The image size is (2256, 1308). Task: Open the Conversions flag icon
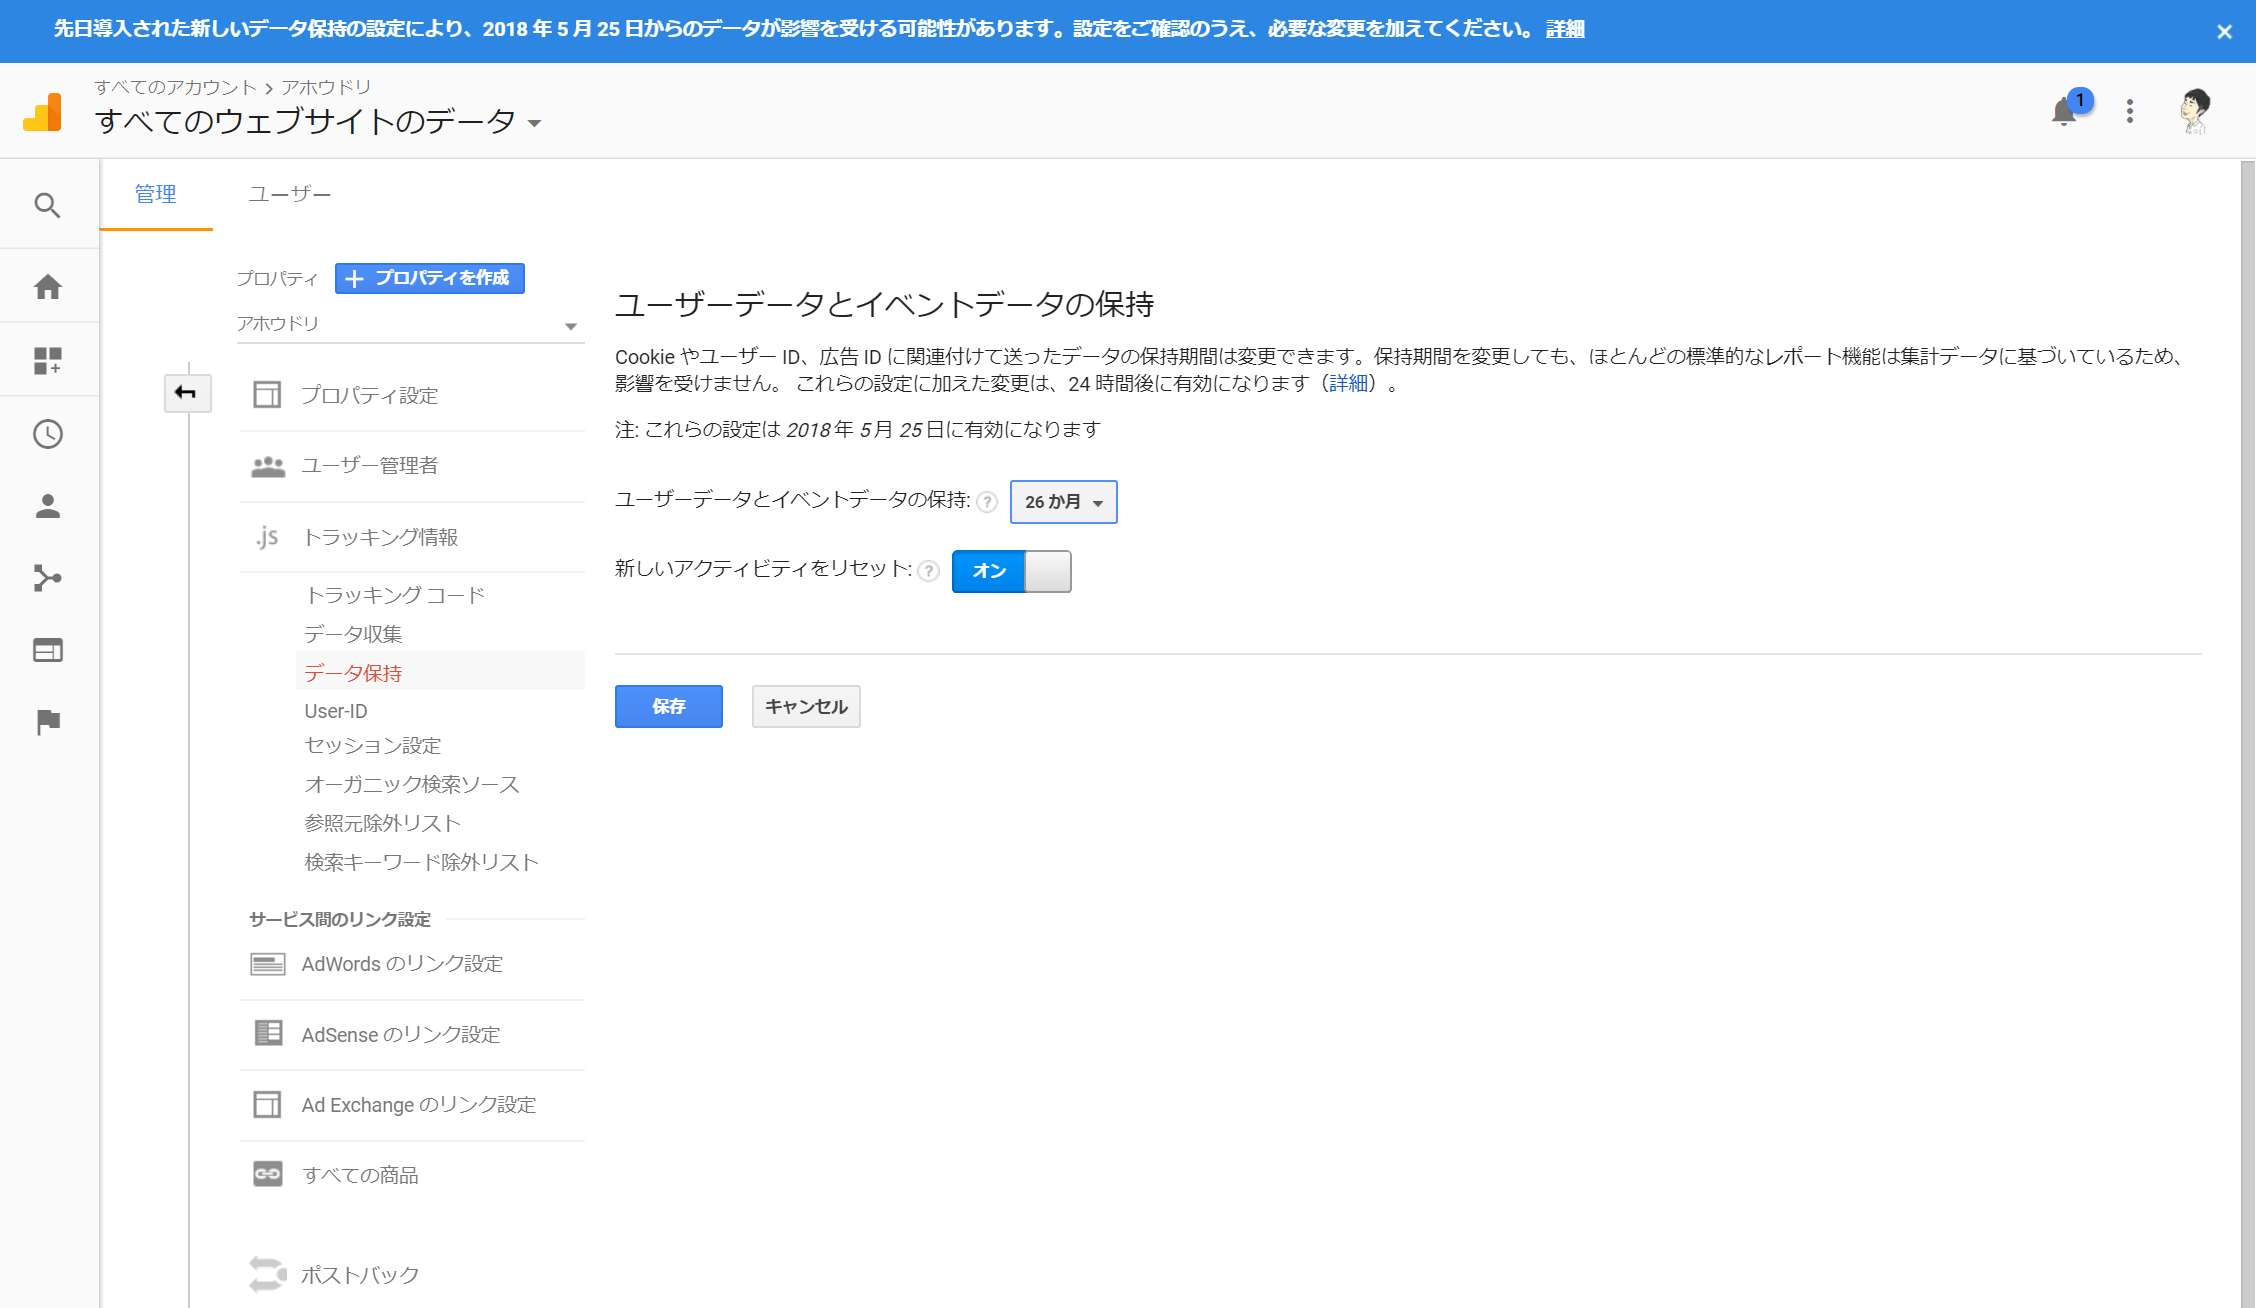click(47, 721)
